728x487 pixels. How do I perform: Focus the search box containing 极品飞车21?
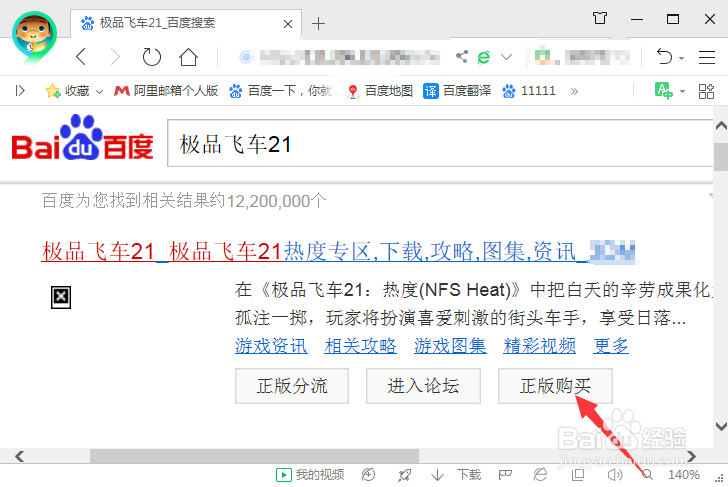coord(440,143)
